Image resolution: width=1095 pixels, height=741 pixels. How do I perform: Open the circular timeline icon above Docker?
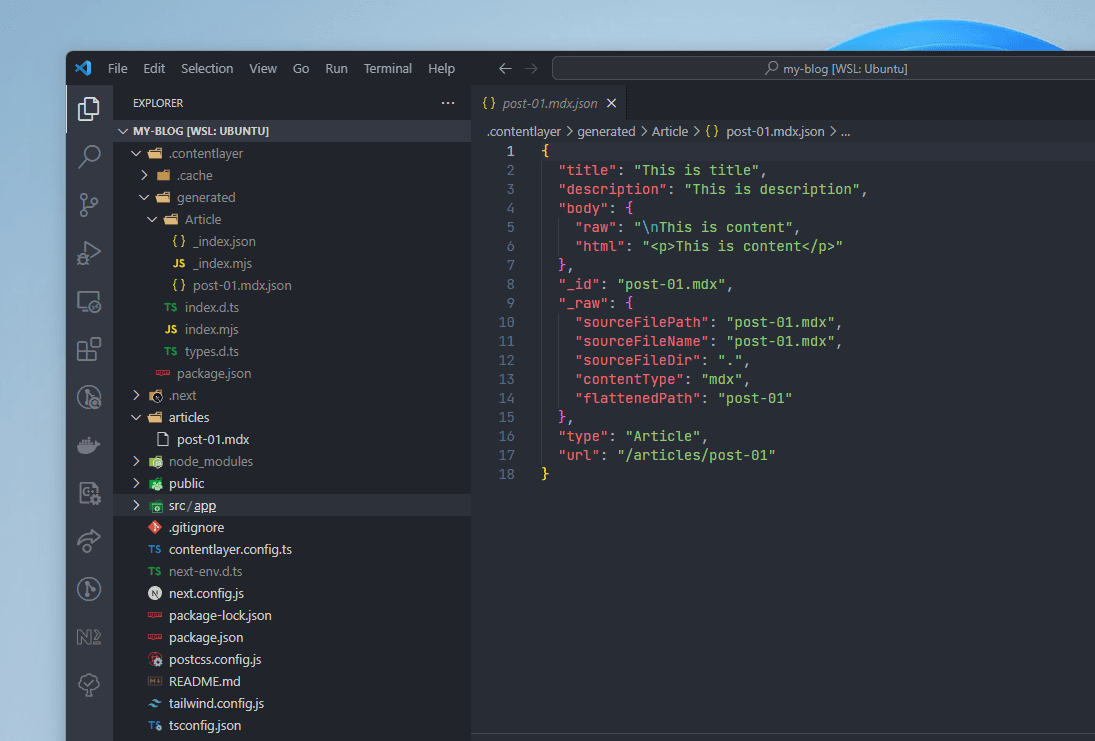[89, 397]
